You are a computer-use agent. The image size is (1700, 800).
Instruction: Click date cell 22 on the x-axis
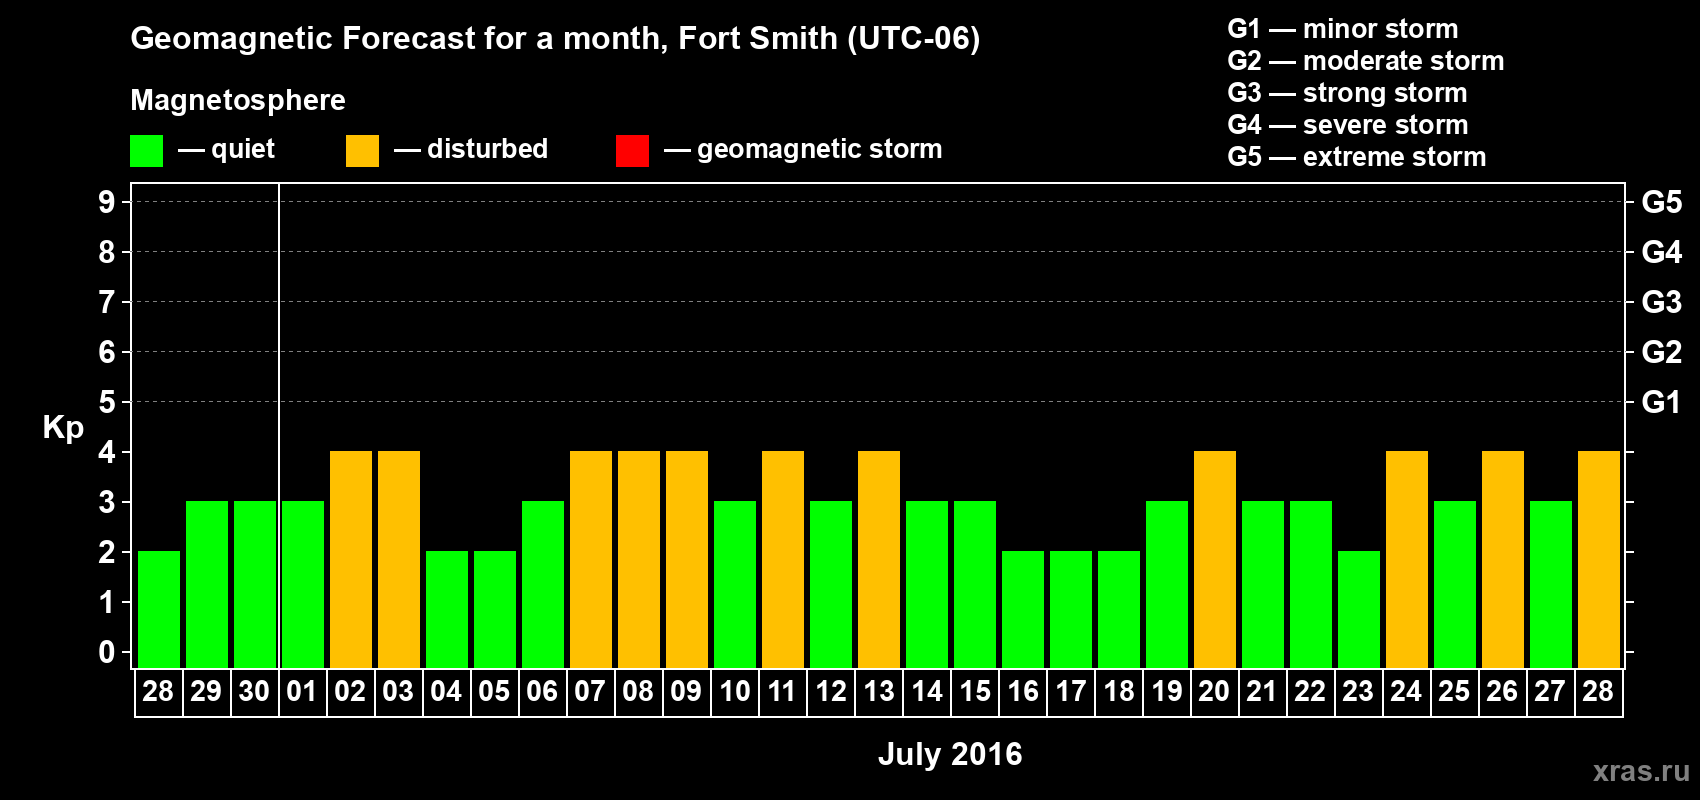[x=1311, y=692]
